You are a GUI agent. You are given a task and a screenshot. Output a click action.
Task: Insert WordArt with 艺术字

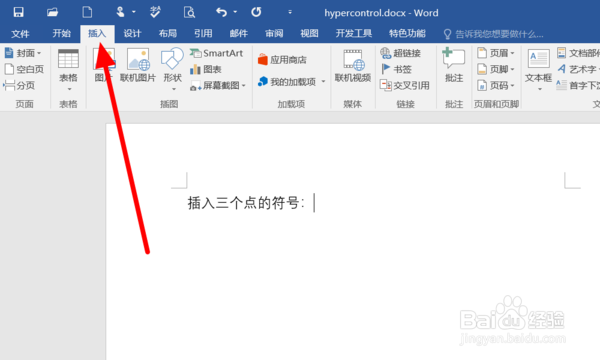[578, 69]
